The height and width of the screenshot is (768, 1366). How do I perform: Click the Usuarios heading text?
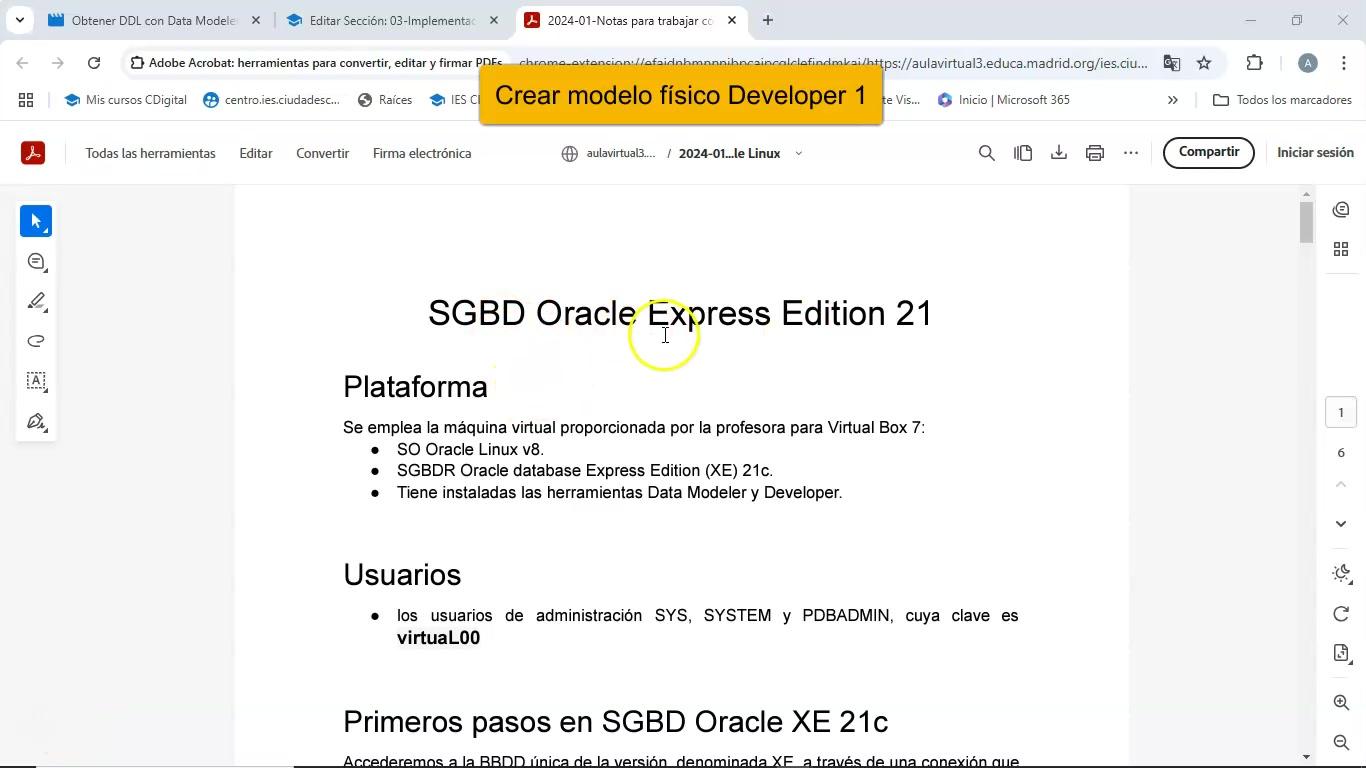[x=402, y=575]
